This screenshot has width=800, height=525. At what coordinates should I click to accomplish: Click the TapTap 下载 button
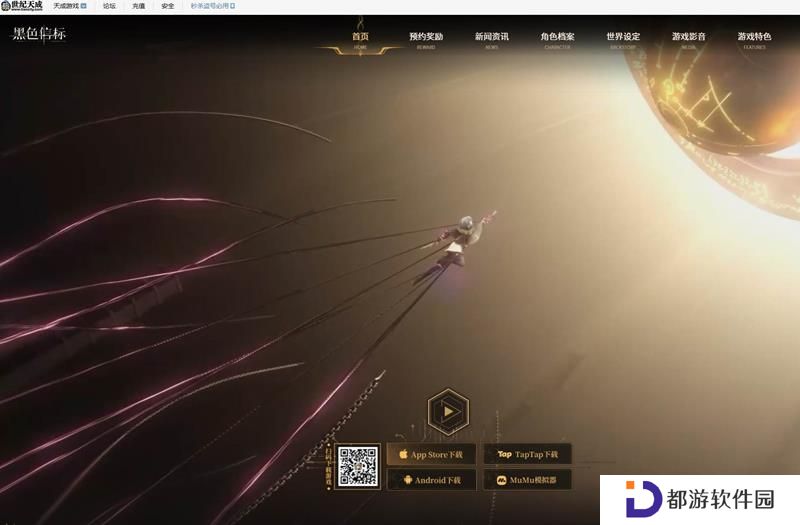click(527, 454)
